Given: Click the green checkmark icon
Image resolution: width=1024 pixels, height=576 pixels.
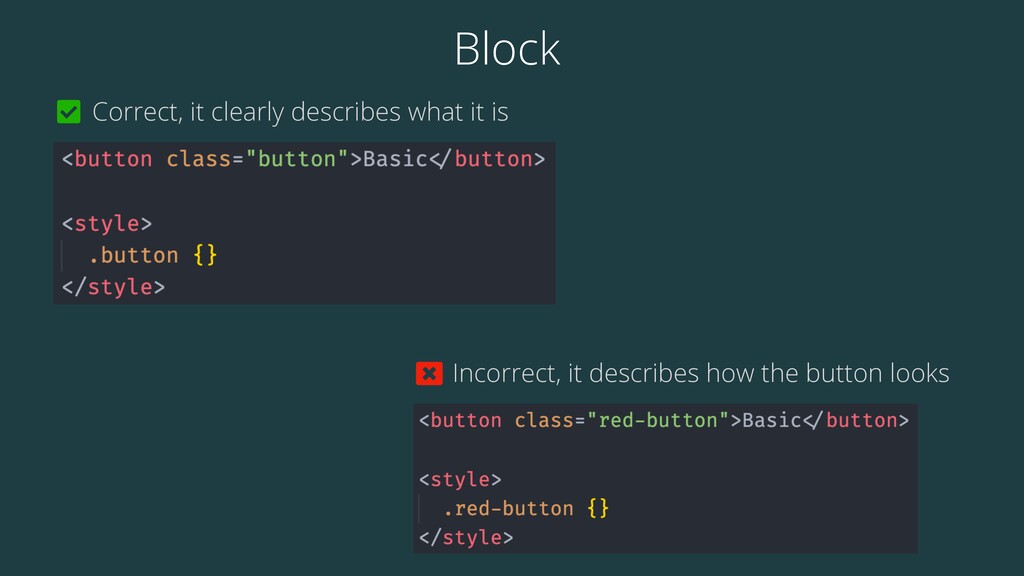Looking at the screenshot, I should coord(69,112).
